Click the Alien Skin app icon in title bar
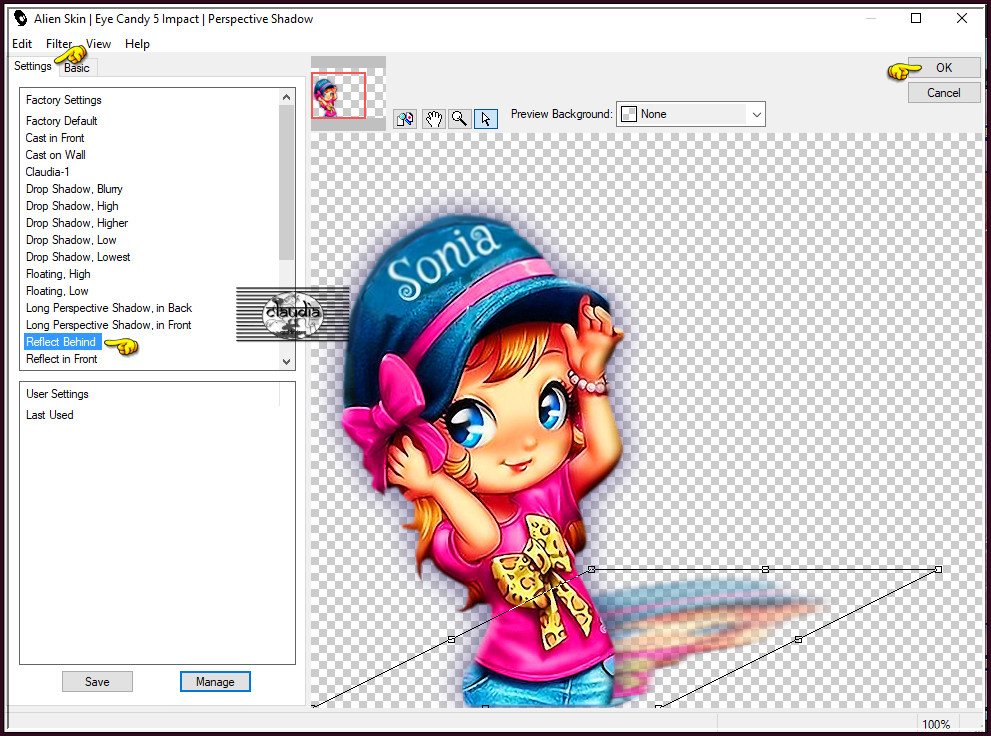Screen dimensions: 991x736 tap(20, 18)
